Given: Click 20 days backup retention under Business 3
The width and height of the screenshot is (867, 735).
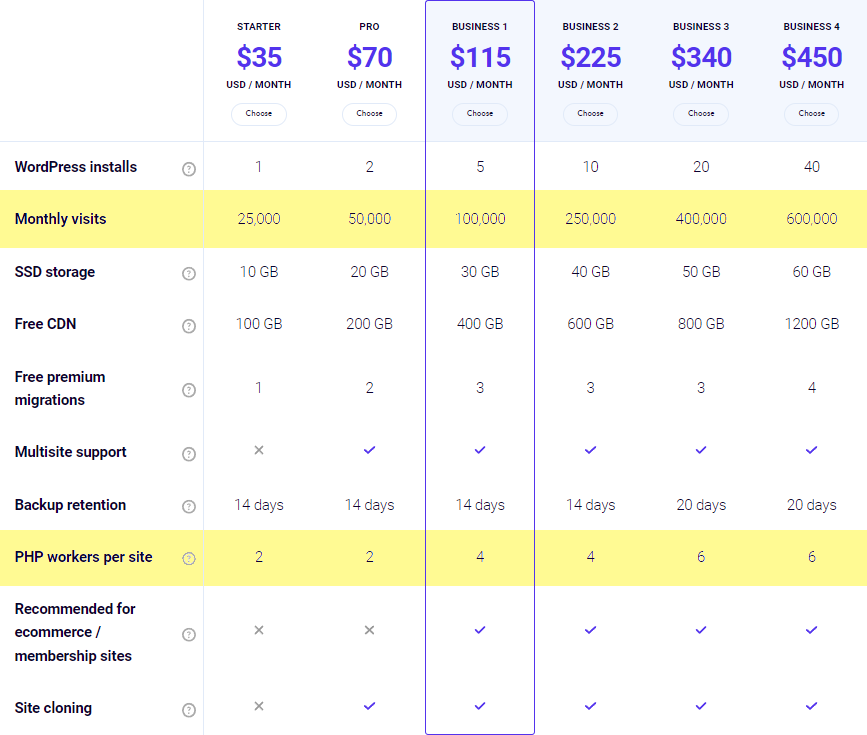Looking at the screenshot, I should pyautogui.click(x=701, y=505).
